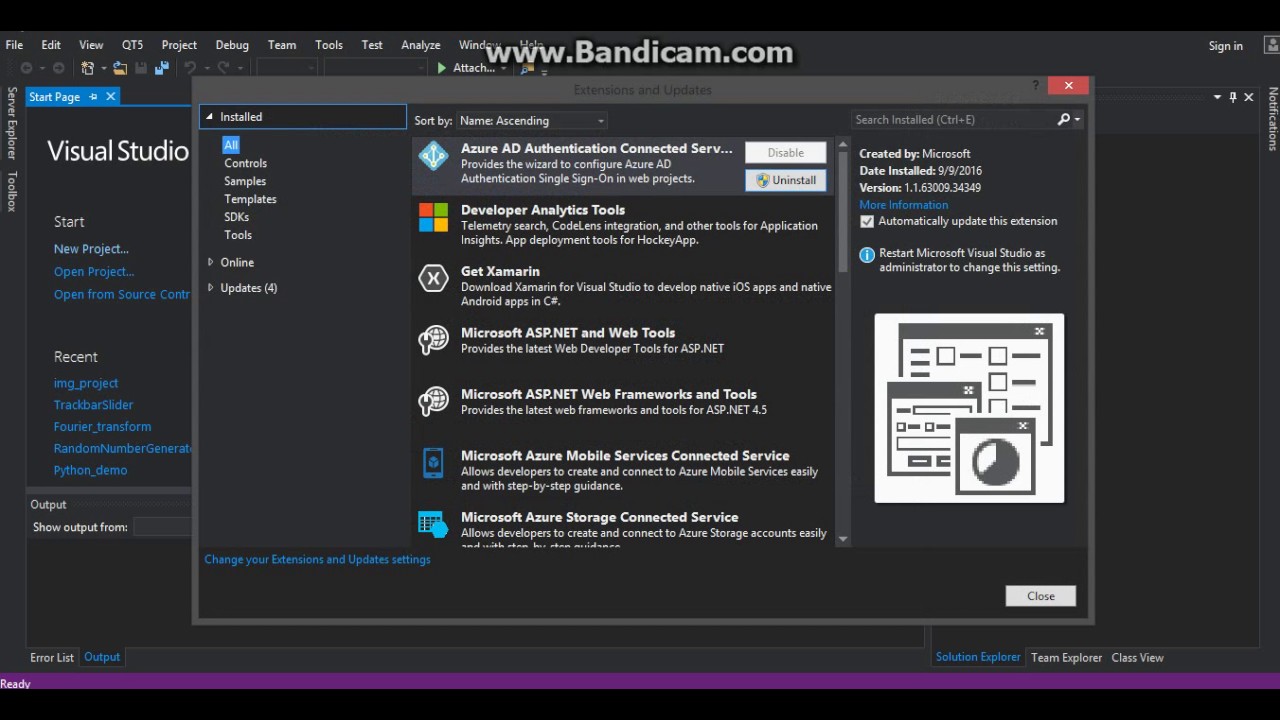Open the QT5 menu

coord(132,45)
